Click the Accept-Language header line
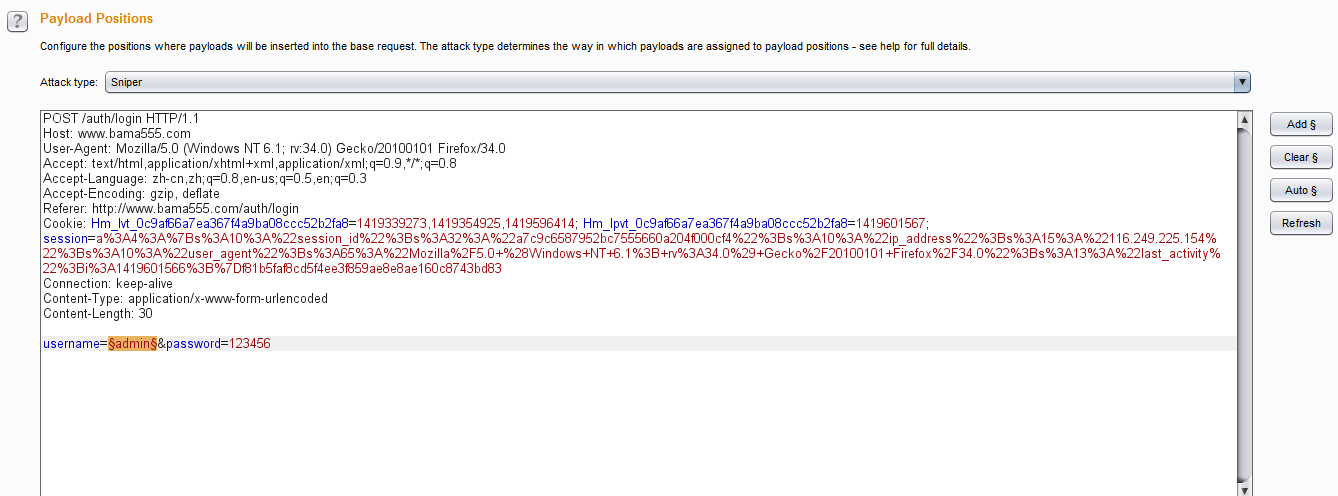Screen dimensions: 1338x496 coord(205,178)
